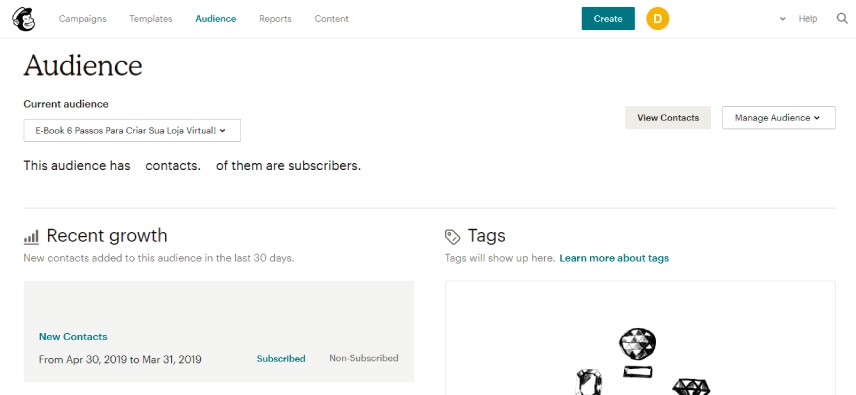Click 'Tags will show up here.' text
This screenshot has width=856, height=395.
tap(500, 258)
